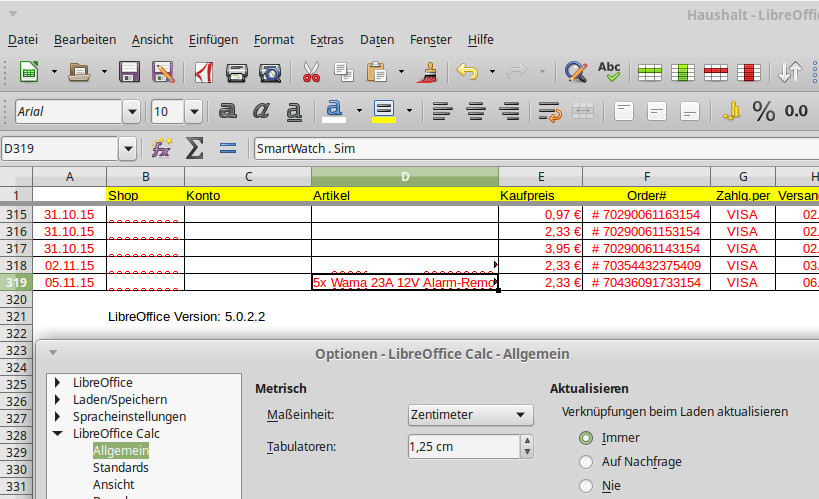Toggle underline formatting
The width and height of the screenshot is (819, 499).
coord(294,111)
